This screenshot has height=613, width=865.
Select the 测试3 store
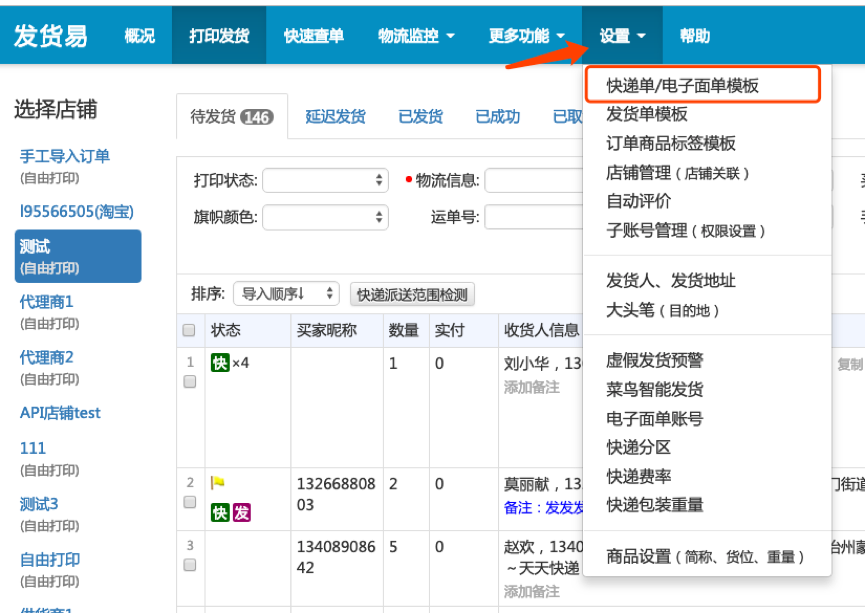coord(39,504)
